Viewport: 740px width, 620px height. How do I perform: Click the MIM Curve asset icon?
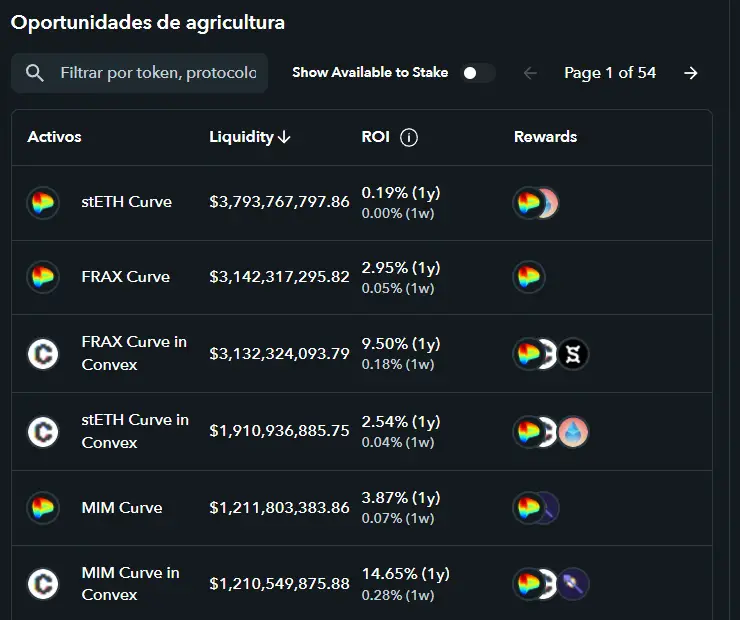[x=43, y=508]
